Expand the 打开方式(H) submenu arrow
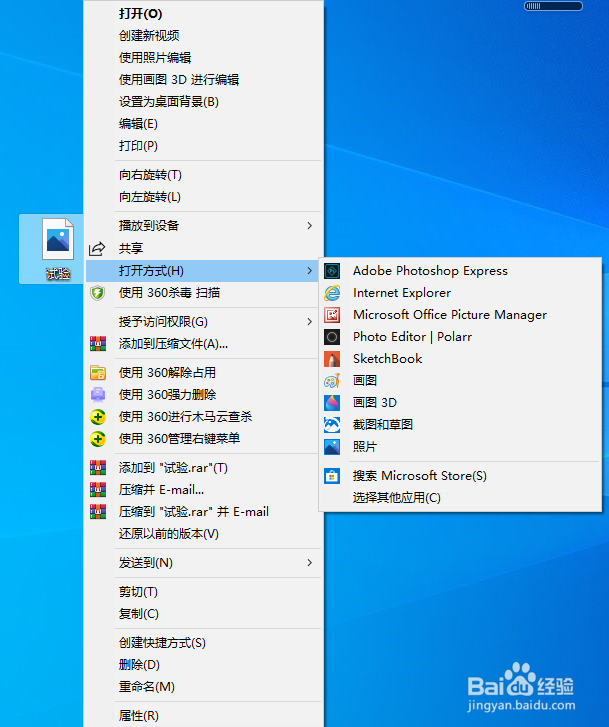 click(x=309, y=271)
